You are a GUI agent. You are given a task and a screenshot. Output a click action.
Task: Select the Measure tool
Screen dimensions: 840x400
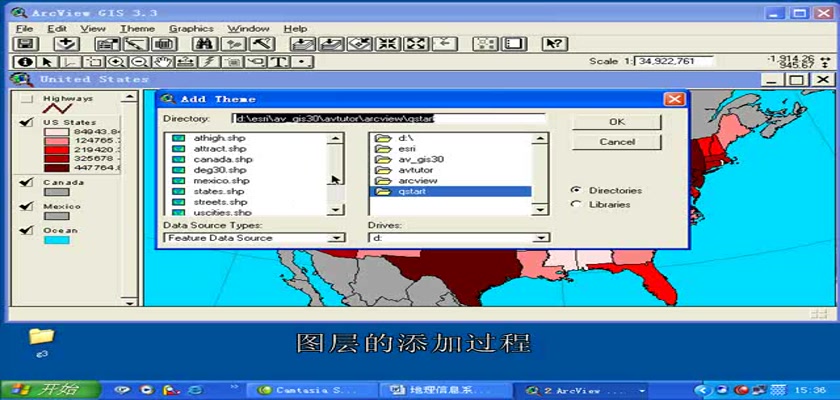[185, 62]
